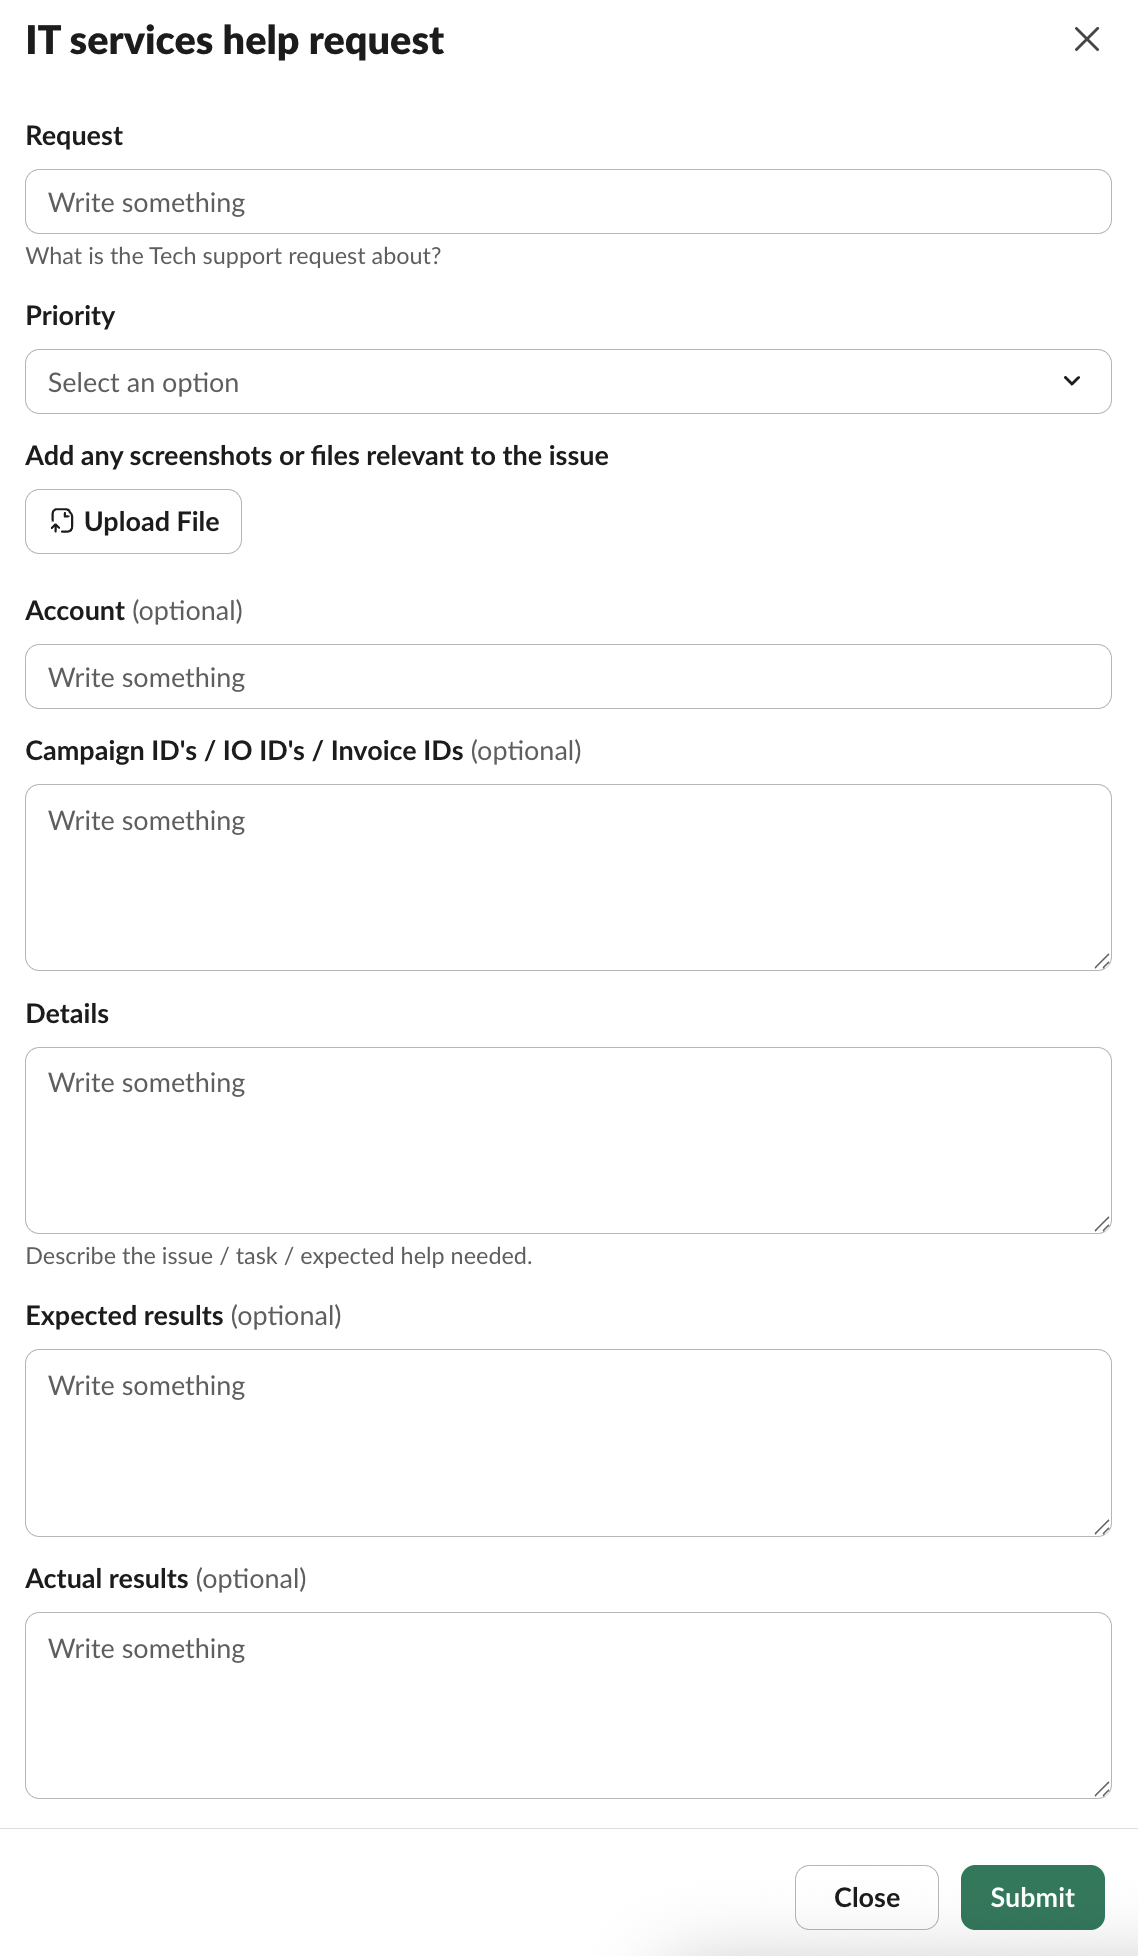Viewport: 1138px width, 1956px height.
Task: Dismiss the dialog with the X icon
Action: [x=1086, y=40]
